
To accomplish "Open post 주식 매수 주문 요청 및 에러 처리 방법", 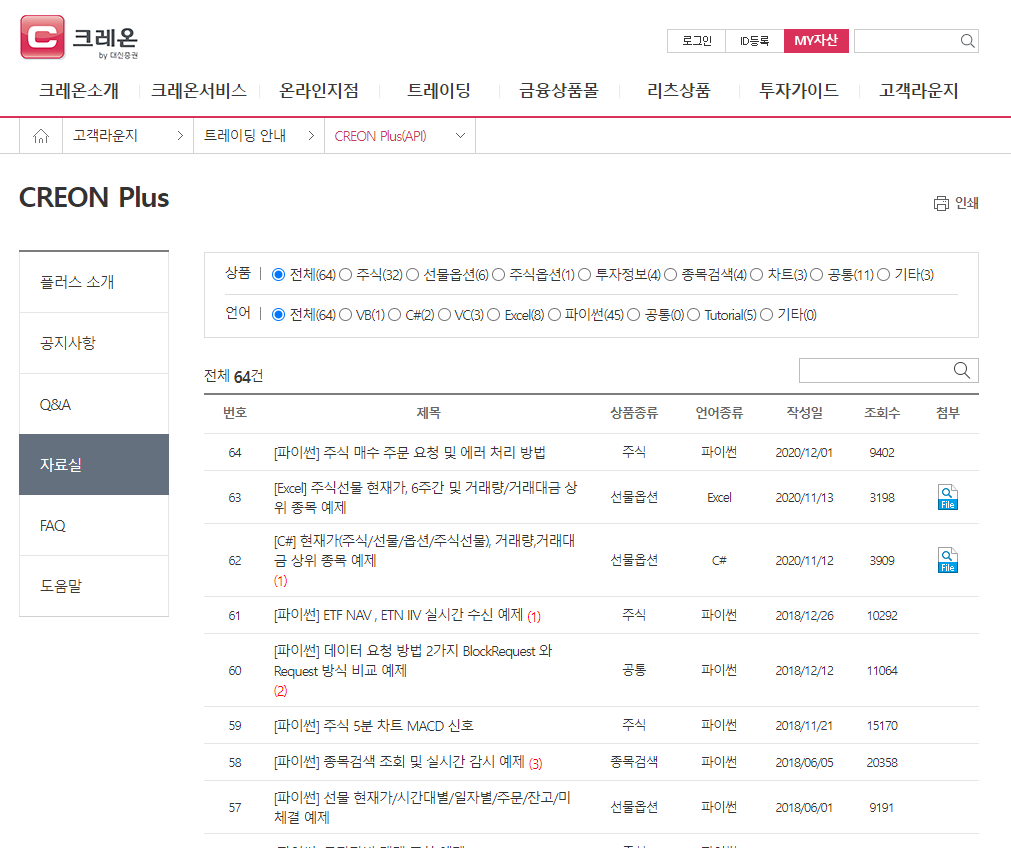I will (x=409, y=453).
